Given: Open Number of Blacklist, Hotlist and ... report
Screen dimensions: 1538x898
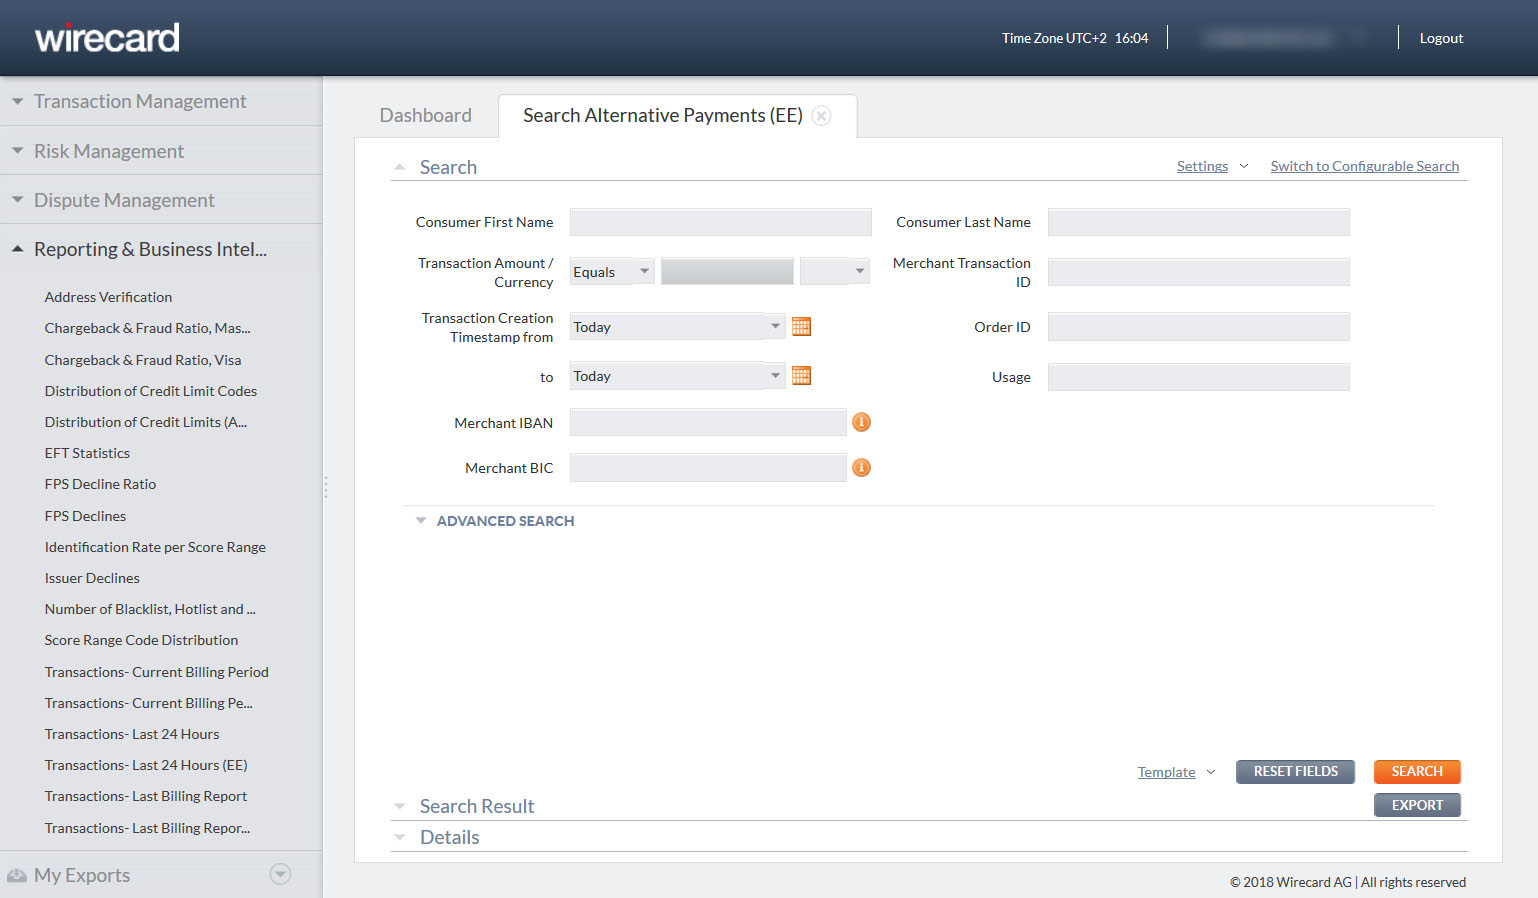Looking at the screenshot, I should pos(150,609).
